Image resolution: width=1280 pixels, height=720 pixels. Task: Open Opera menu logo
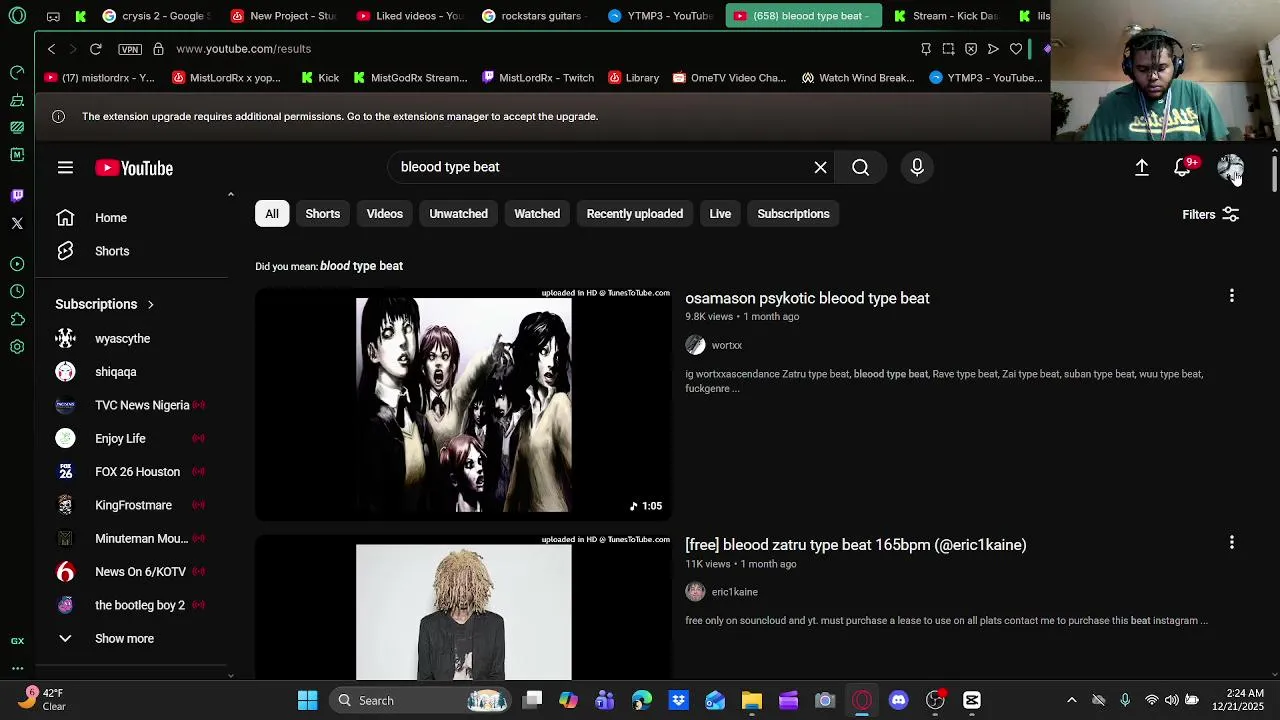17,16
